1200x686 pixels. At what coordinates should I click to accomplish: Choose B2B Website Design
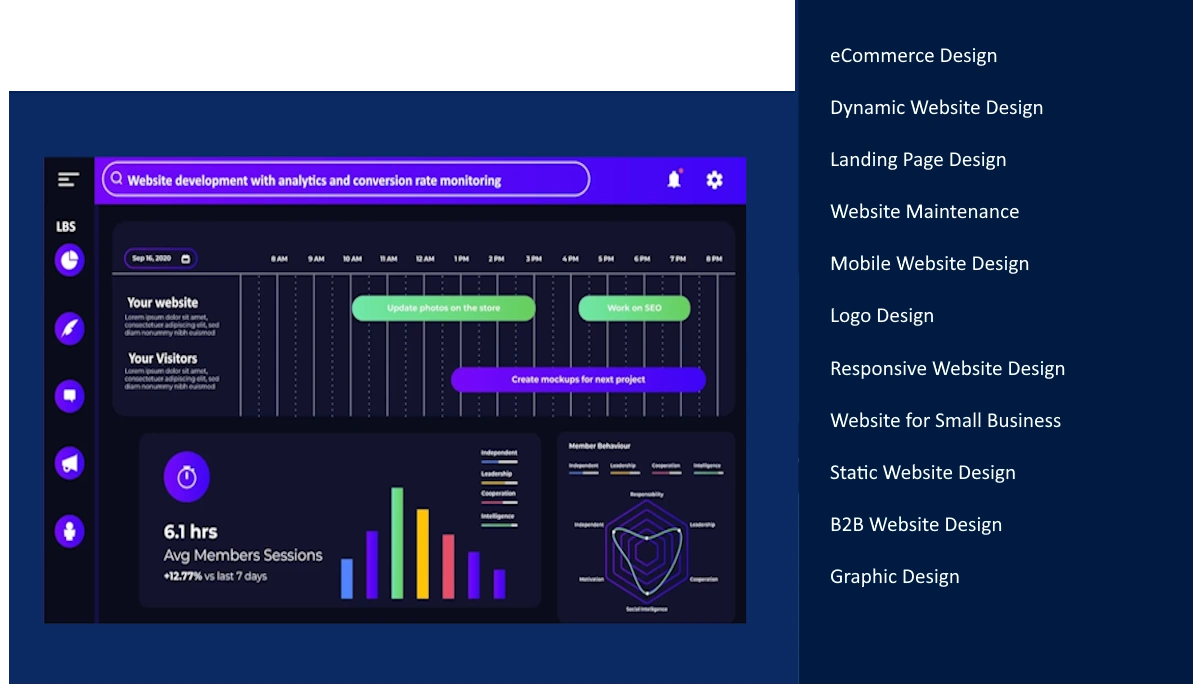click(915, 525)
